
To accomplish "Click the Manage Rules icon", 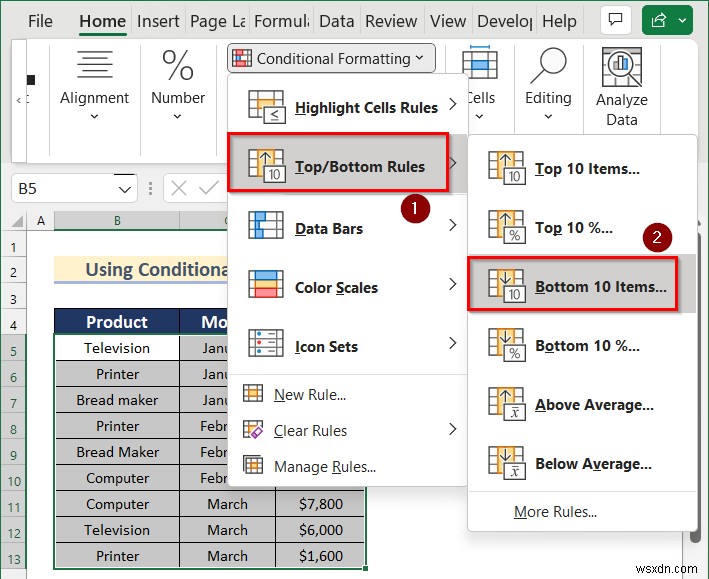I will tap(253, 465).
